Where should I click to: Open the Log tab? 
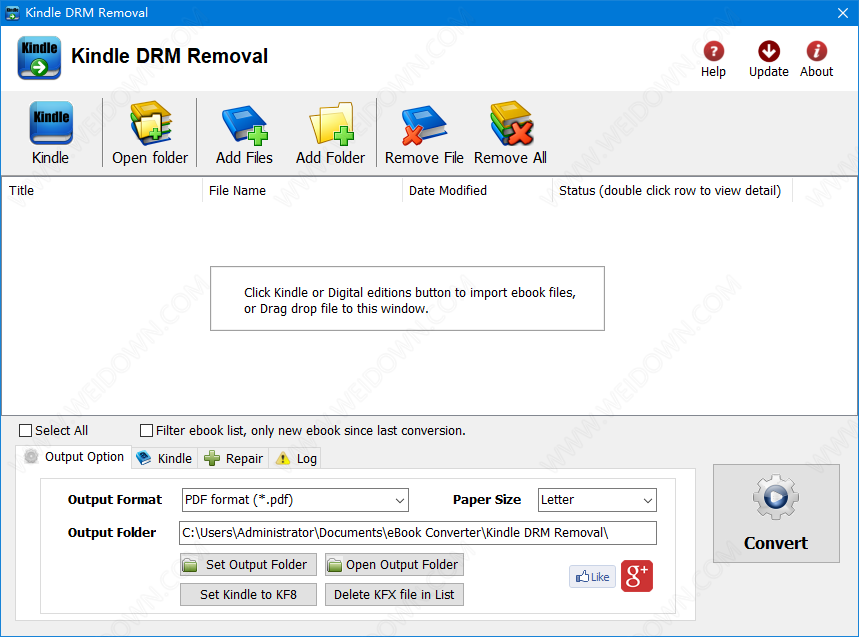point(296,458)
